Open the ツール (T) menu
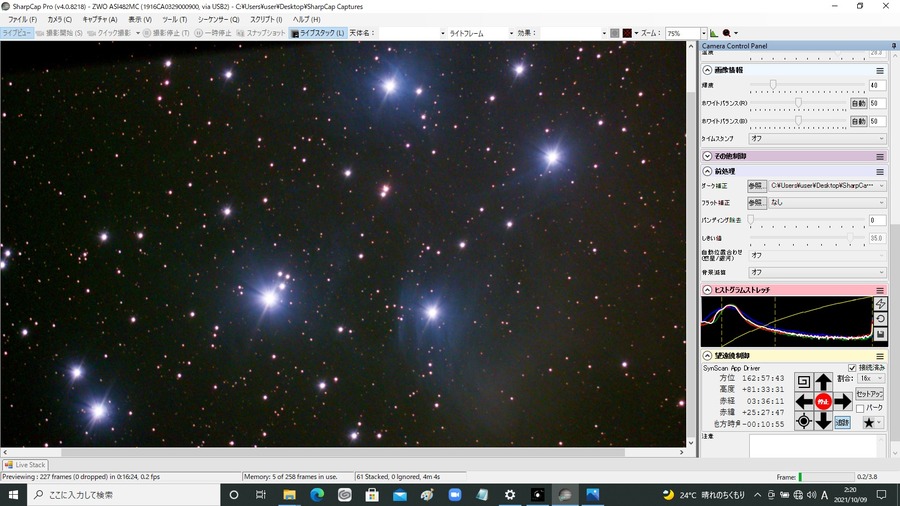The width and height of the screenshot is (900, 506). pos(174,20)
